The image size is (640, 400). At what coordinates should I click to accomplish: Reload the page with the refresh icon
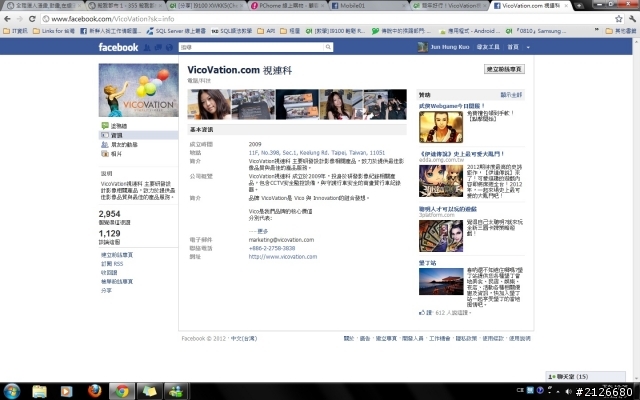(32, 19)
